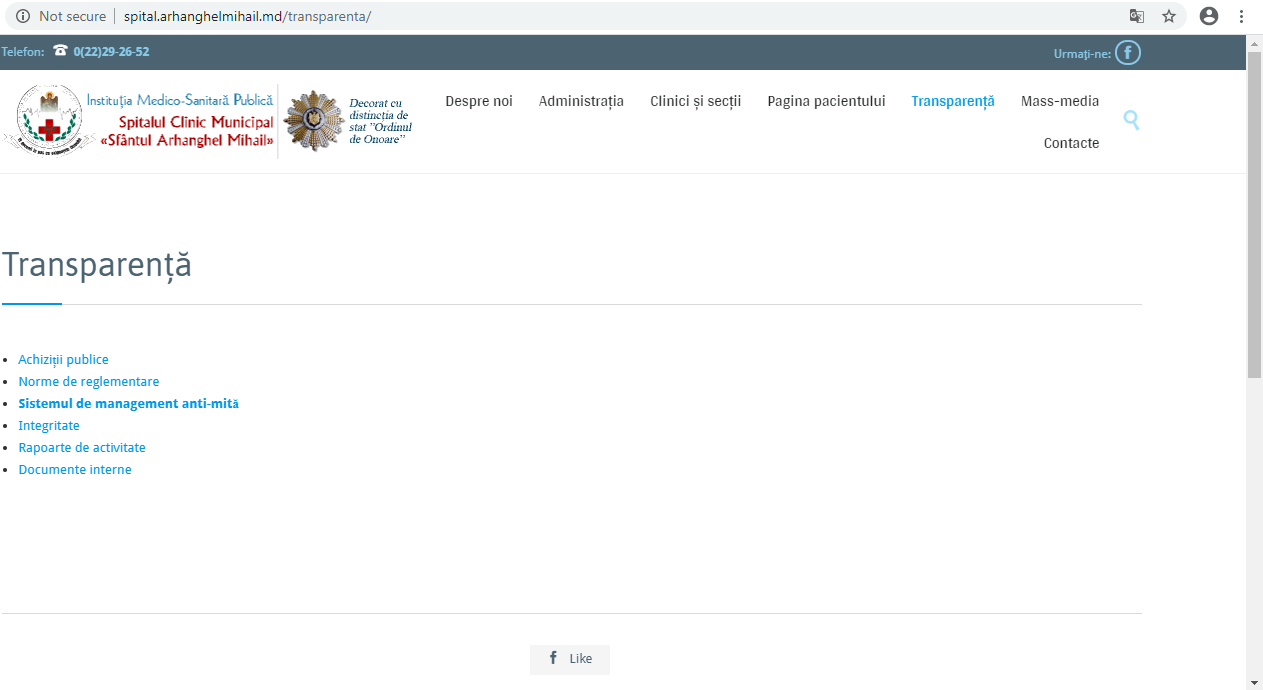
Task: Open Chrome's three-dot menu
Action: 1241,16
